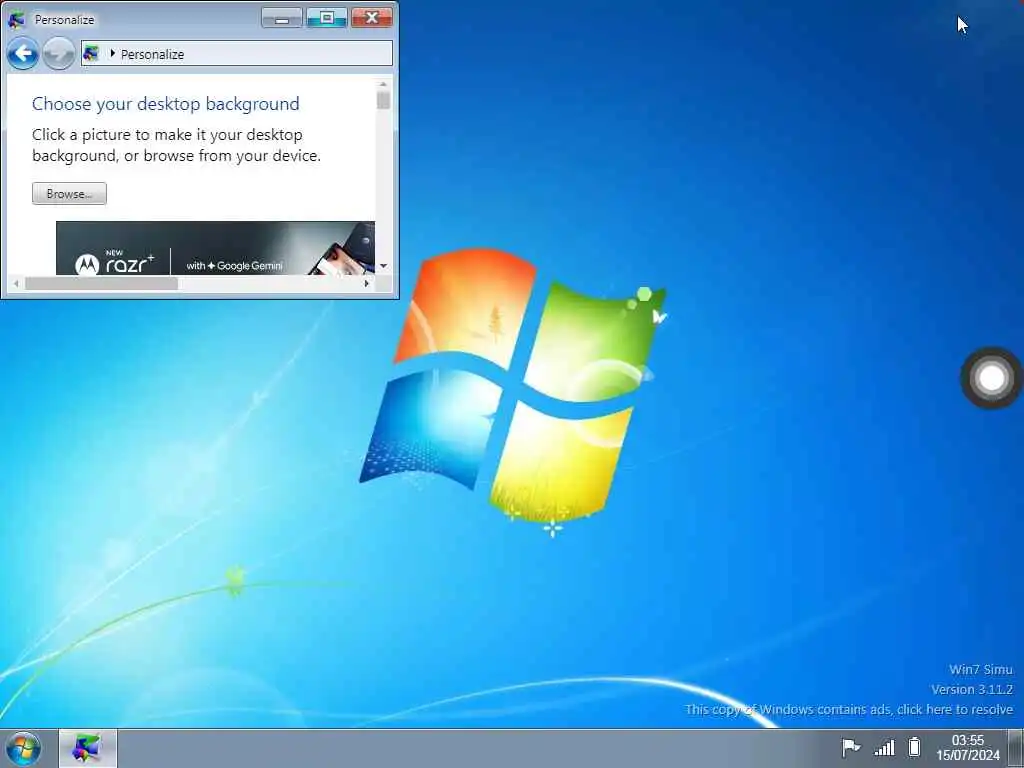Viewport: 1024px width, 768px height.
Task: Click the Personalize icon in the title bar
Action: pyautogui.click(x=16, y=20)
